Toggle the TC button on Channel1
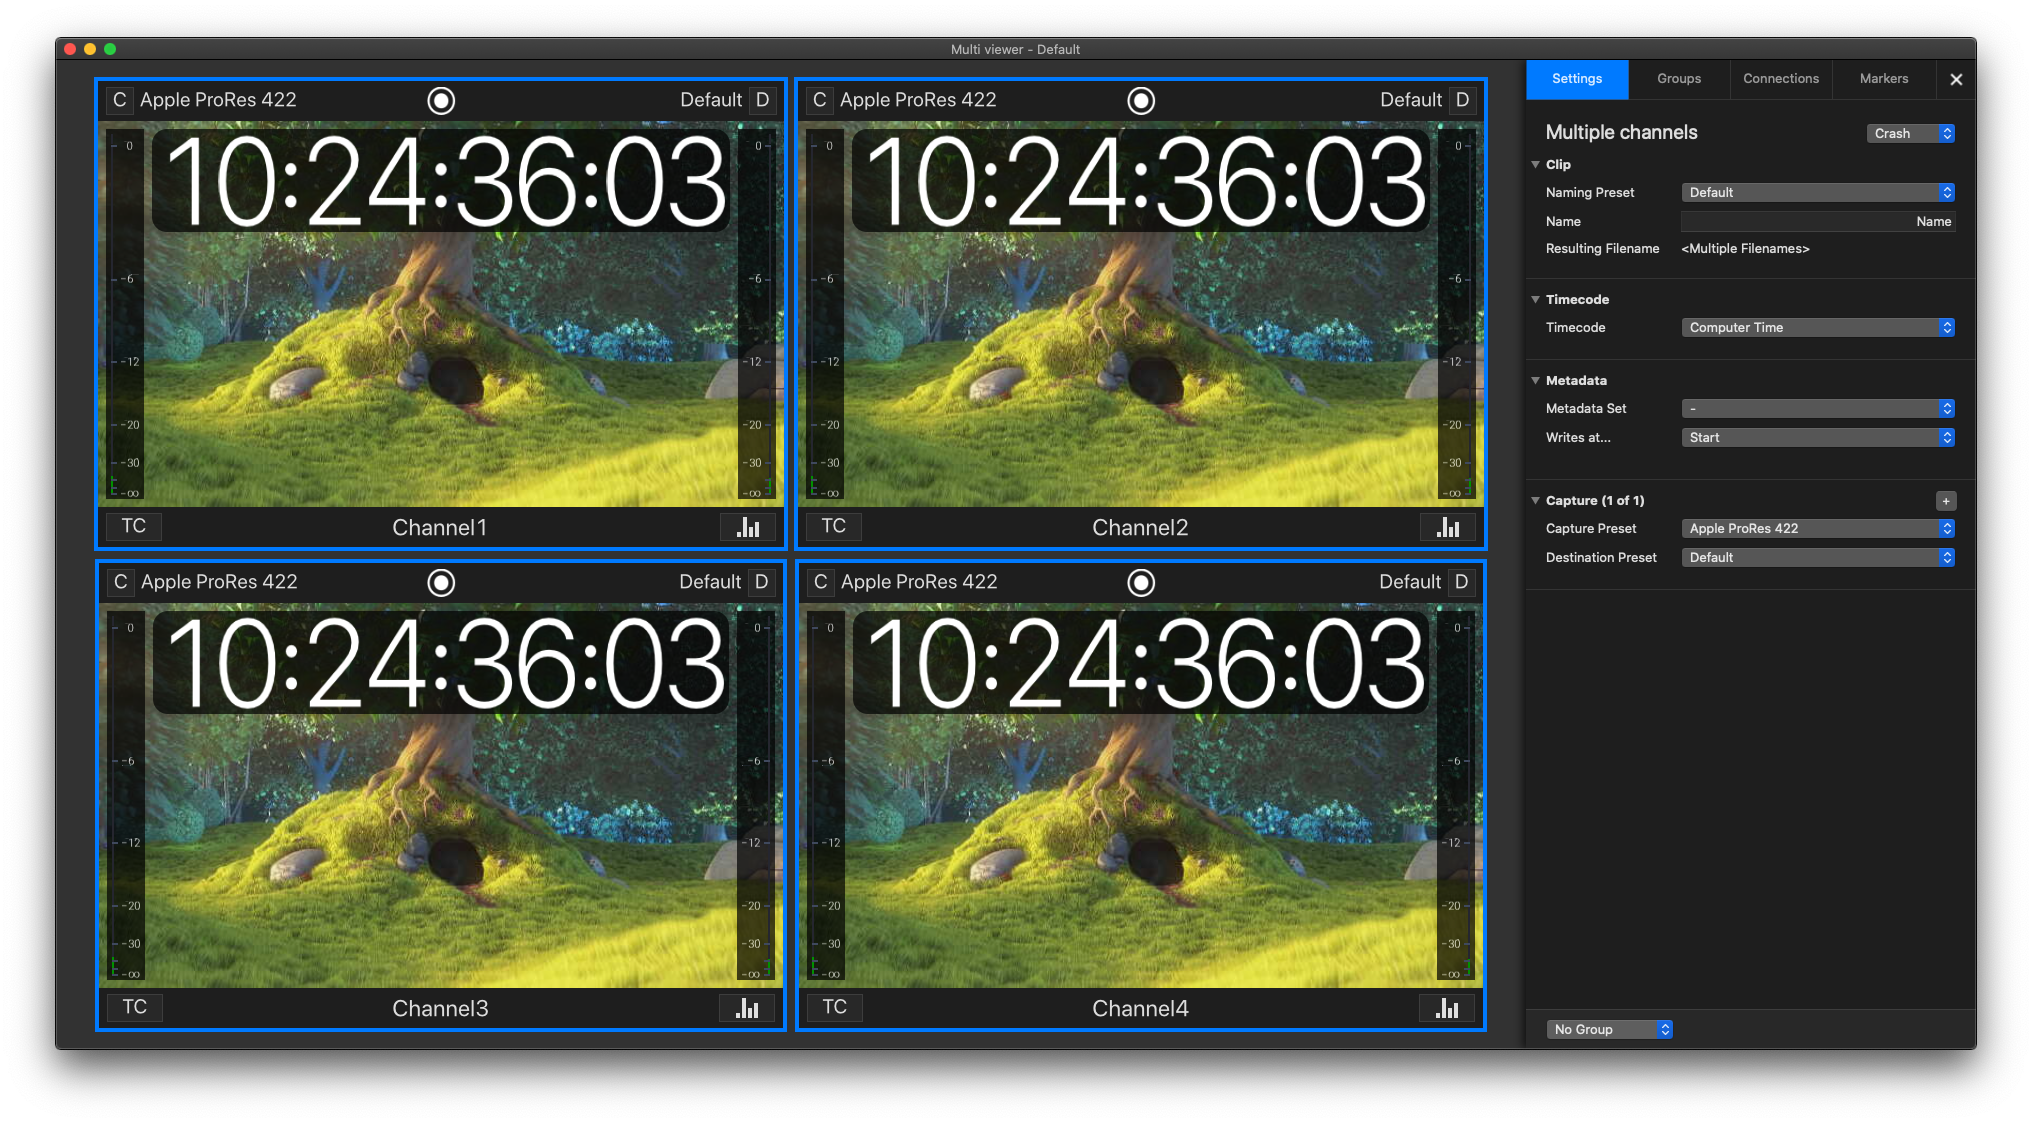The image size is (2032, 1123). (x=134, y=526)
